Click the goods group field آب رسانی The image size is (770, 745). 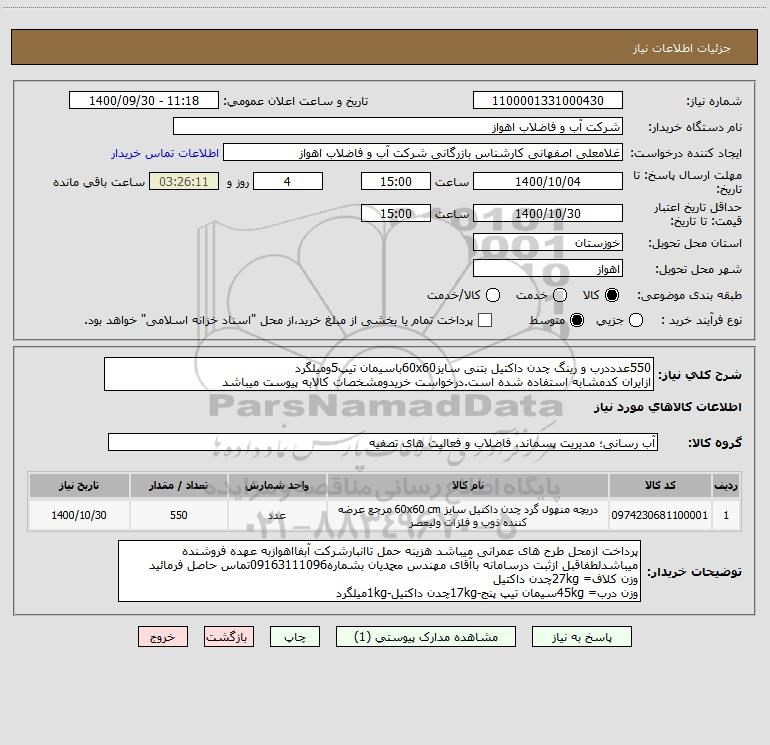[x=383, y=442]
